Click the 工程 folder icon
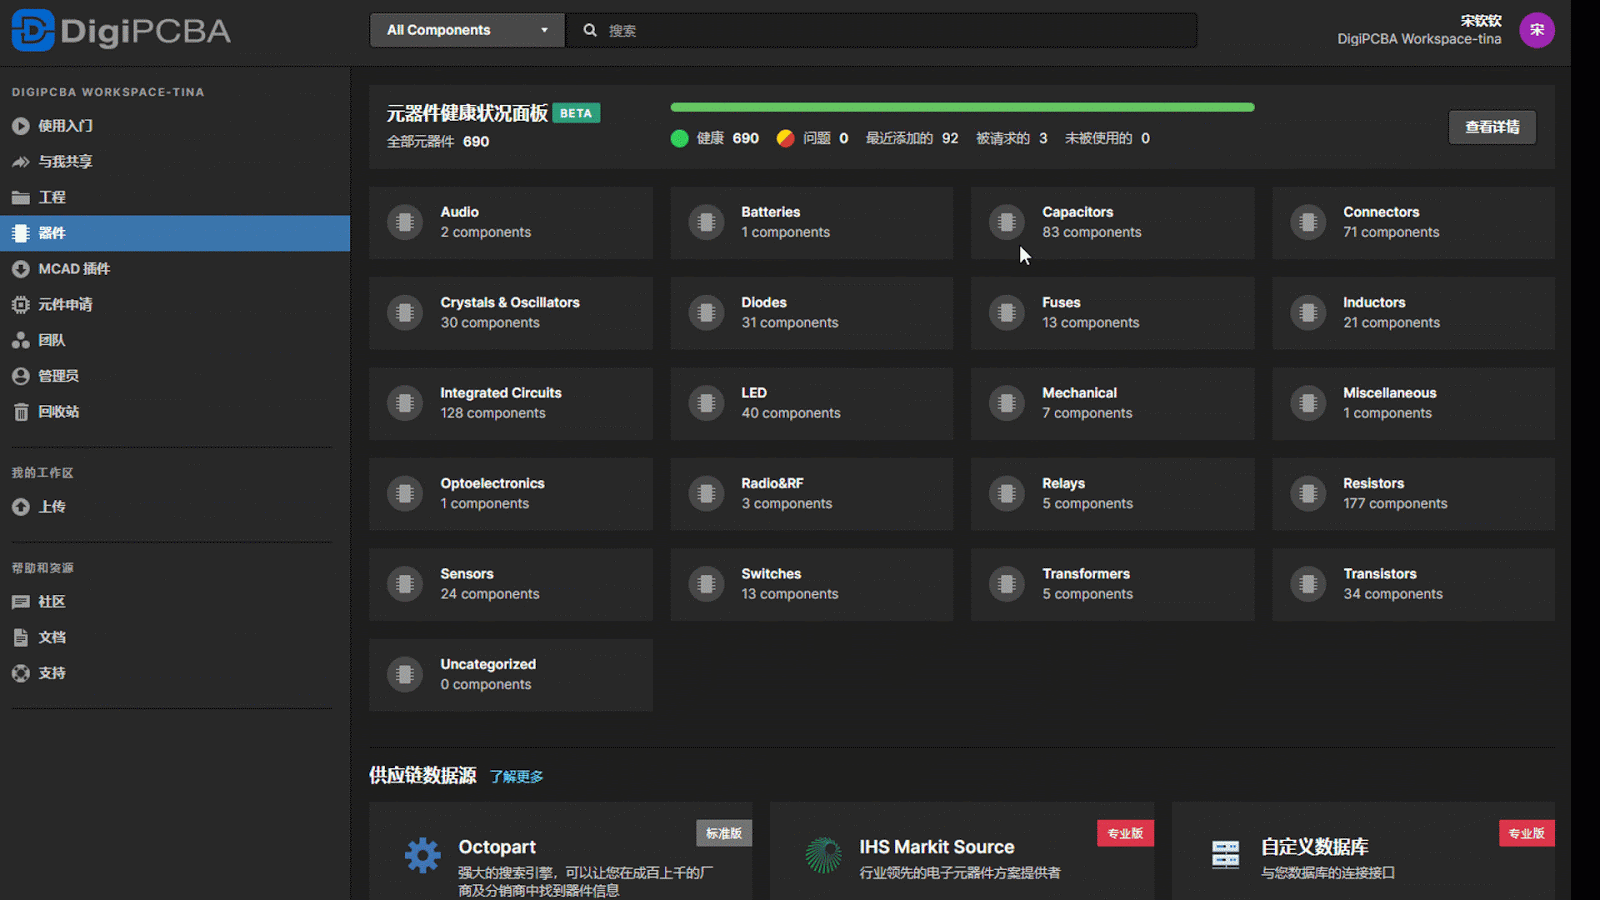The image size is (1600, 900). [x=20, y=198]
